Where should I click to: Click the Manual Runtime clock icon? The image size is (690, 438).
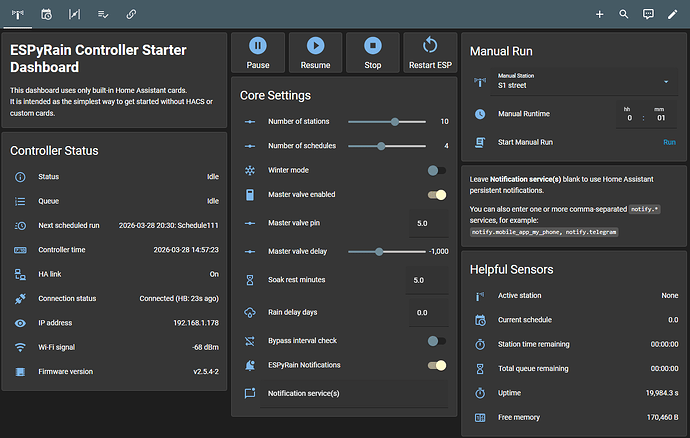480,114
